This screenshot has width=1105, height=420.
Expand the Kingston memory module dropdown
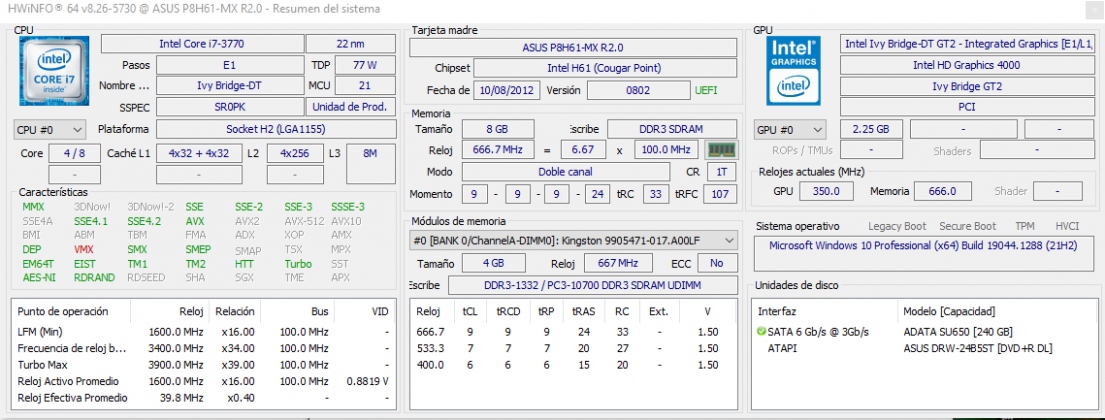(573, 240)
